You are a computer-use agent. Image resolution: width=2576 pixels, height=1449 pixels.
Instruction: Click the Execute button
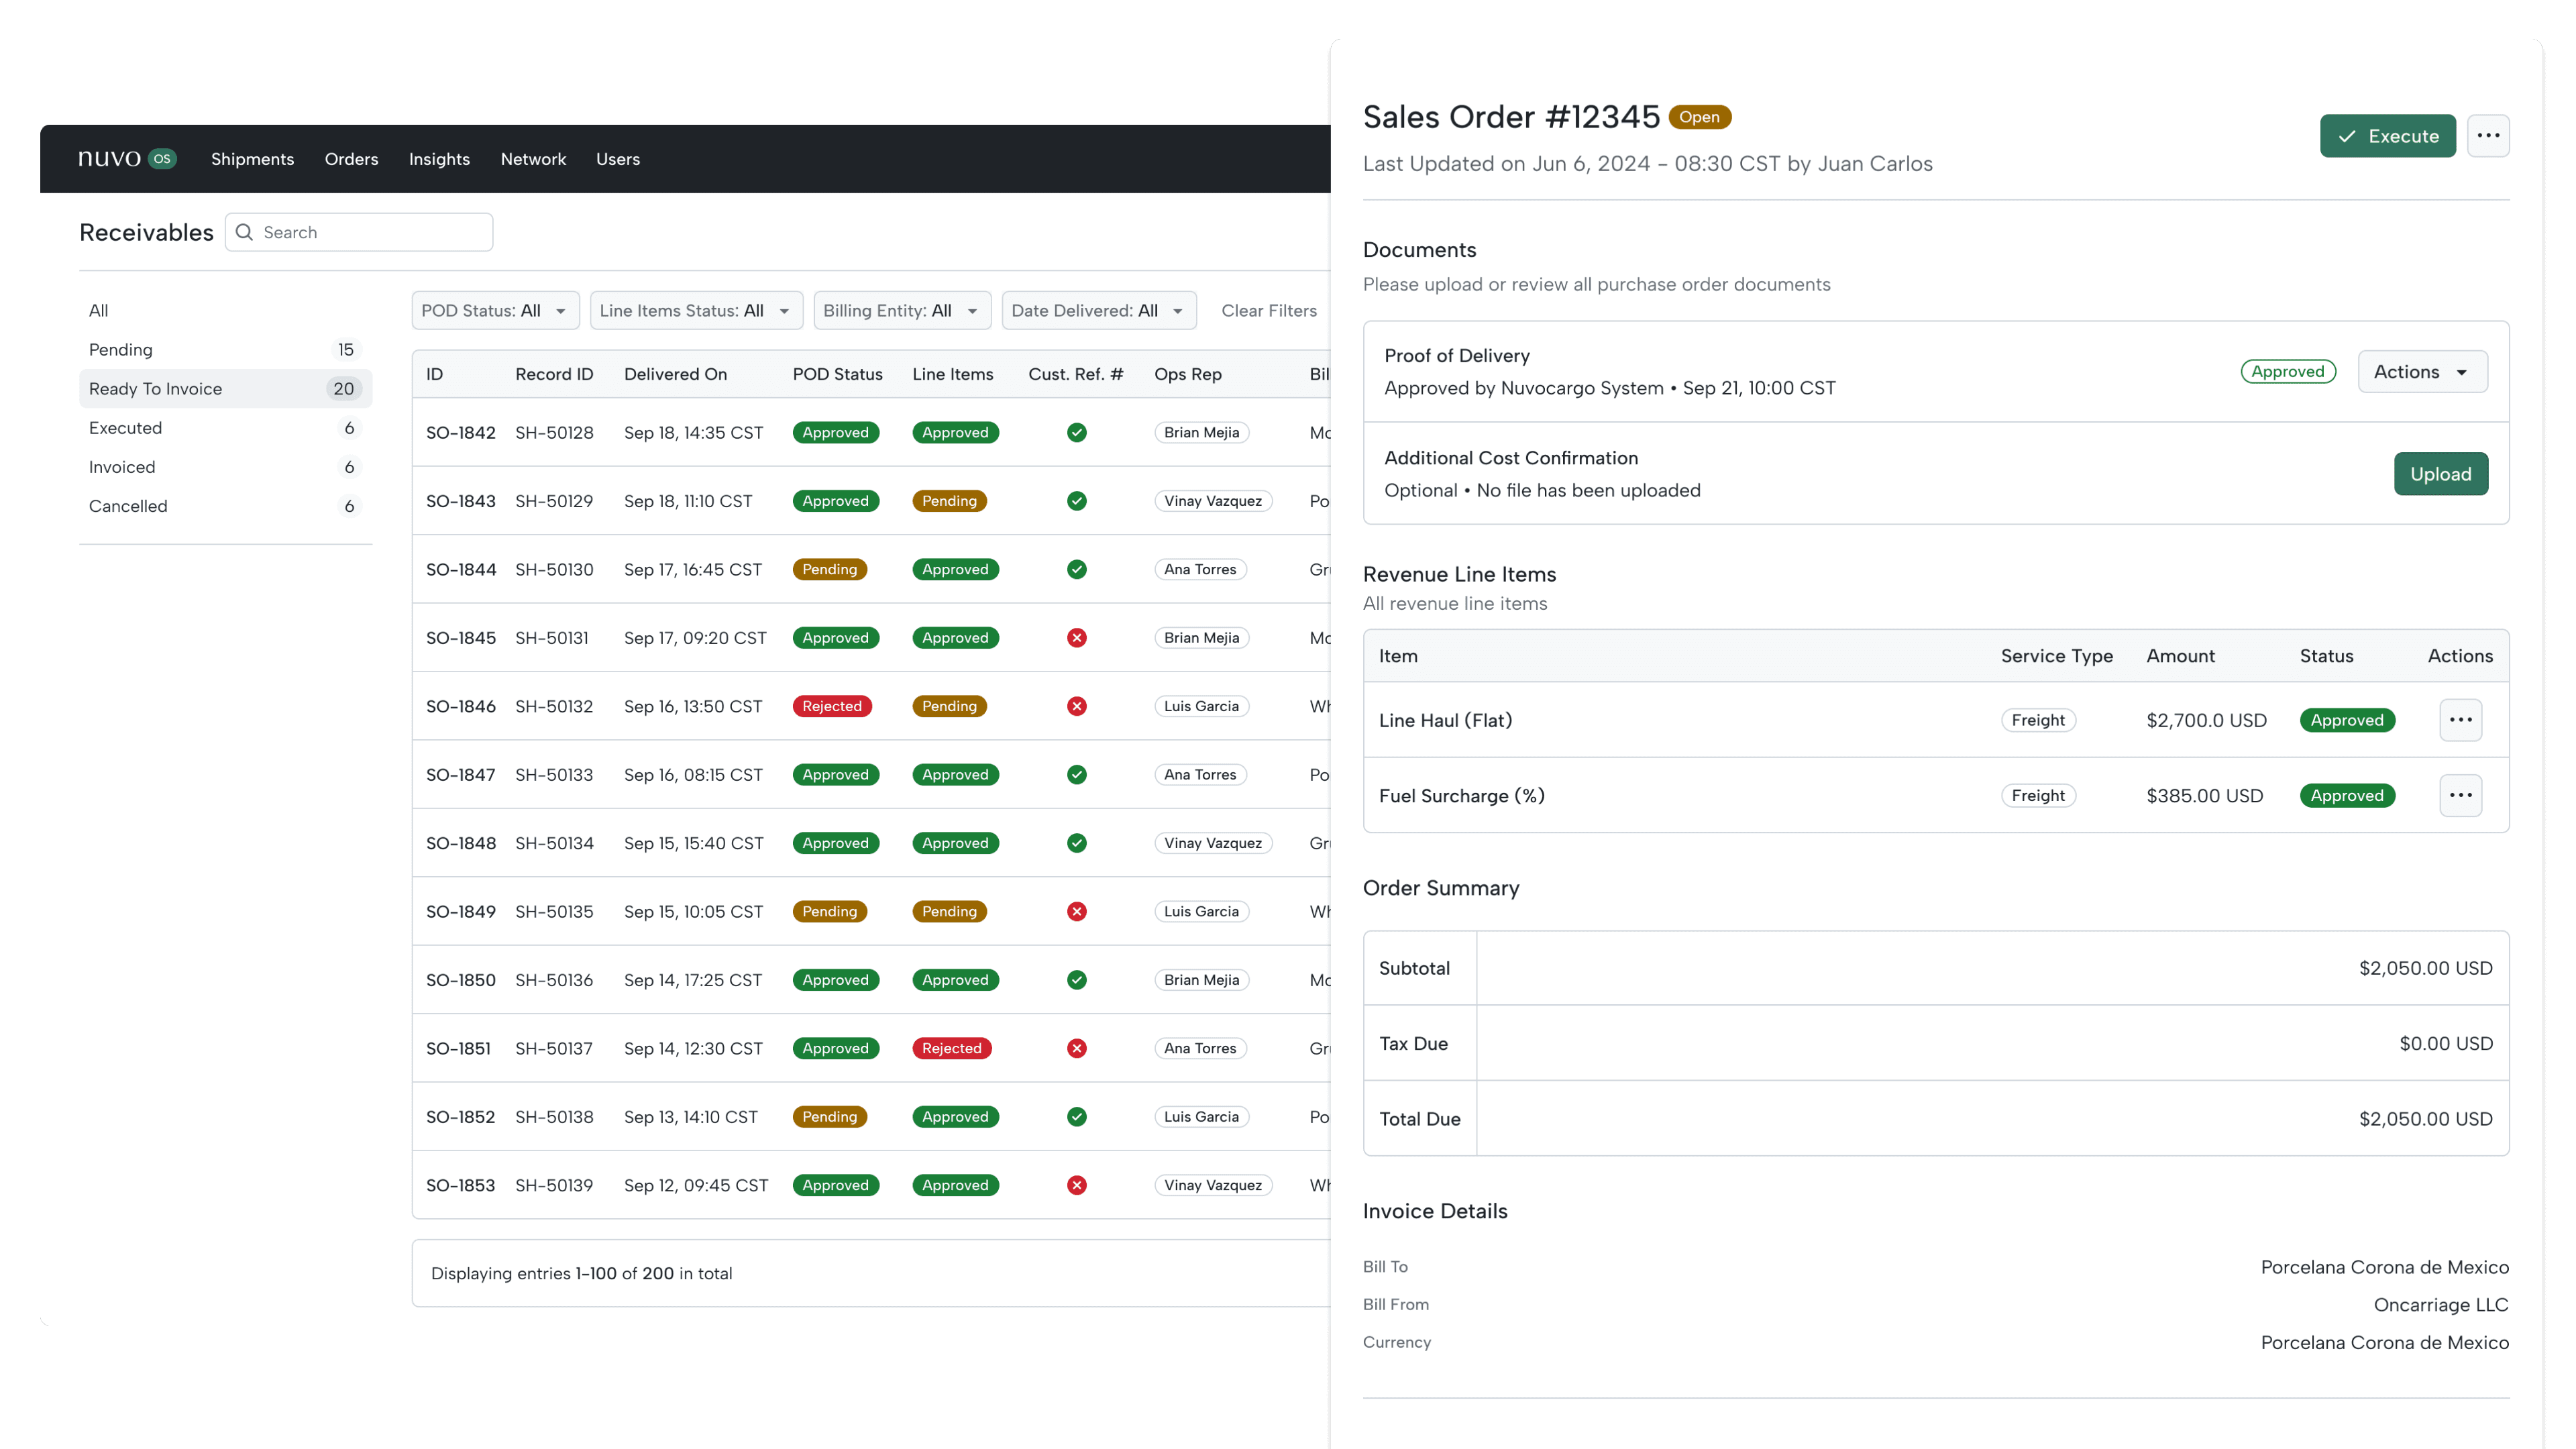[x=2387, y=135]
